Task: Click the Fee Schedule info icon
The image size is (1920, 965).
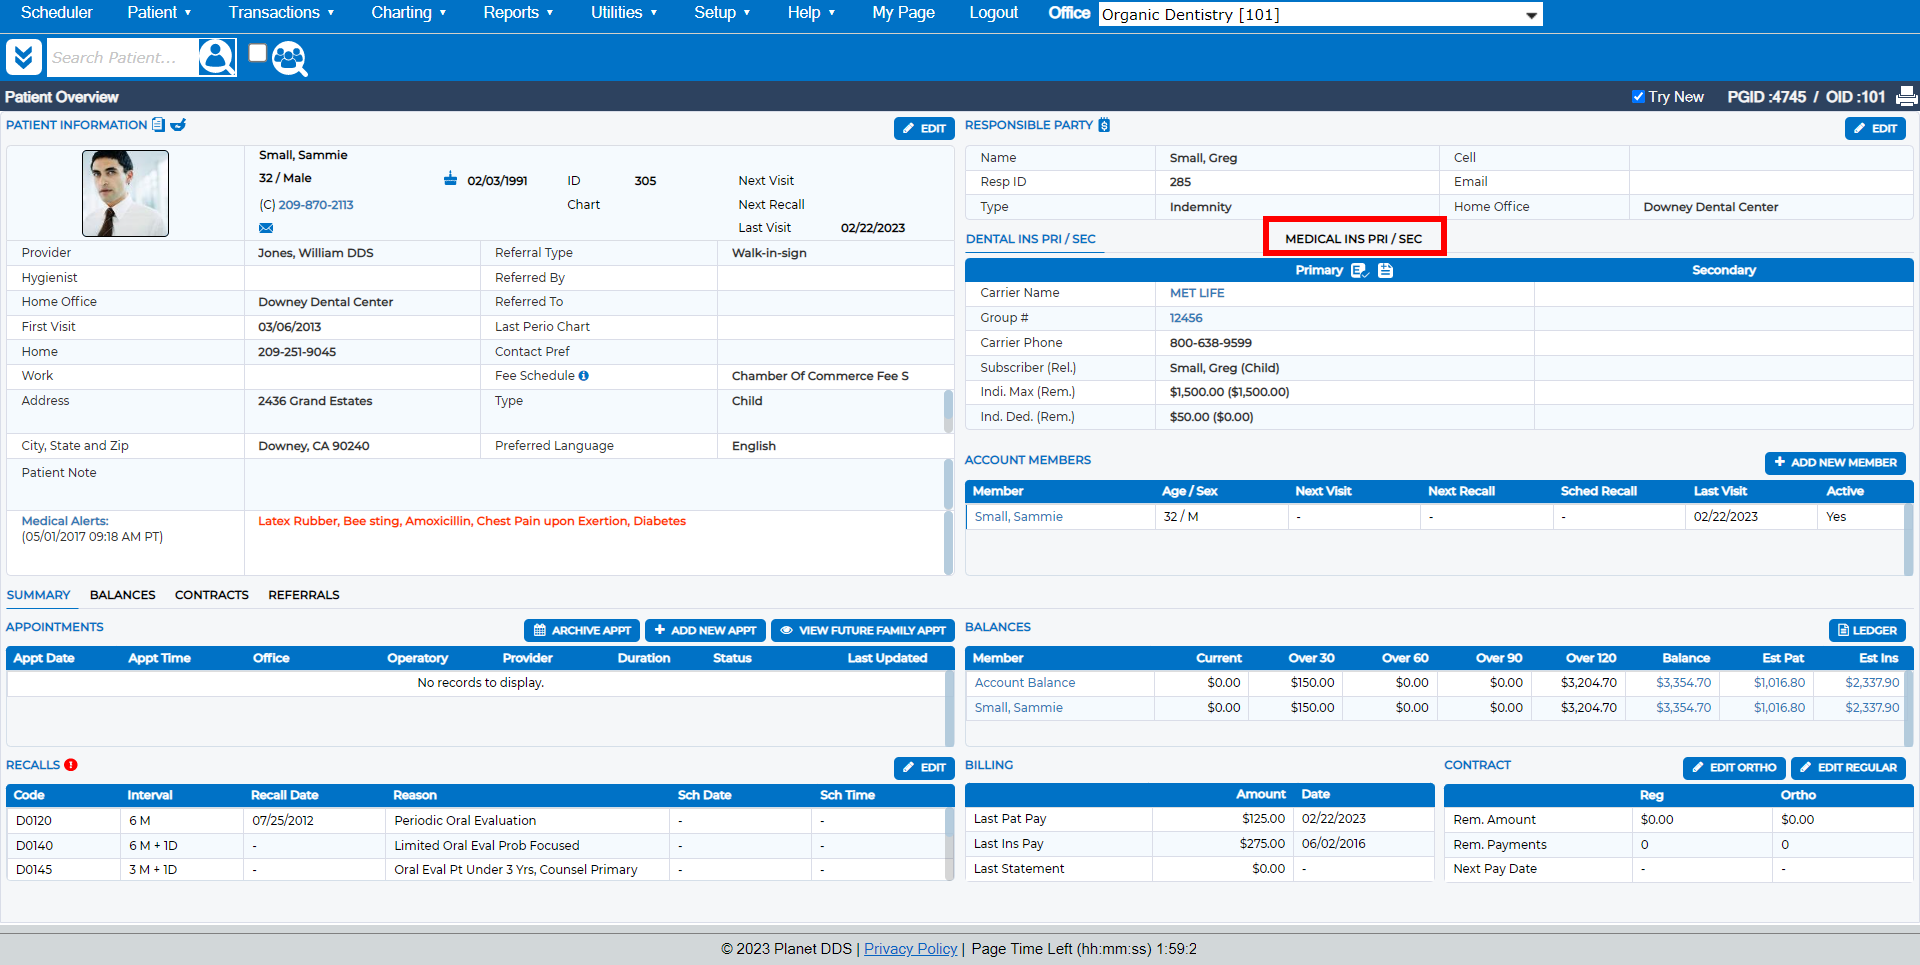Action: 583,376
